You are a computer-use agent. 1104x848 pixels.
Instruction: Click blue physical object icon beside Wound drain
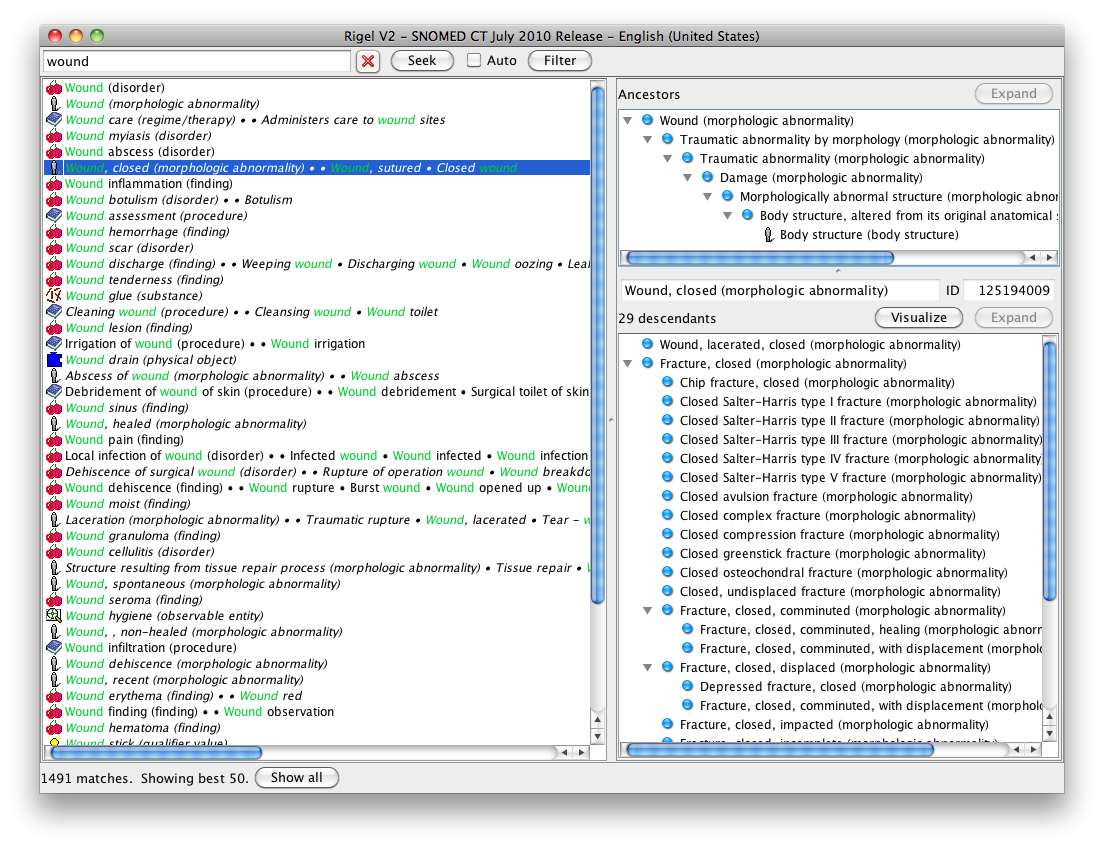(x=54, y=360)
